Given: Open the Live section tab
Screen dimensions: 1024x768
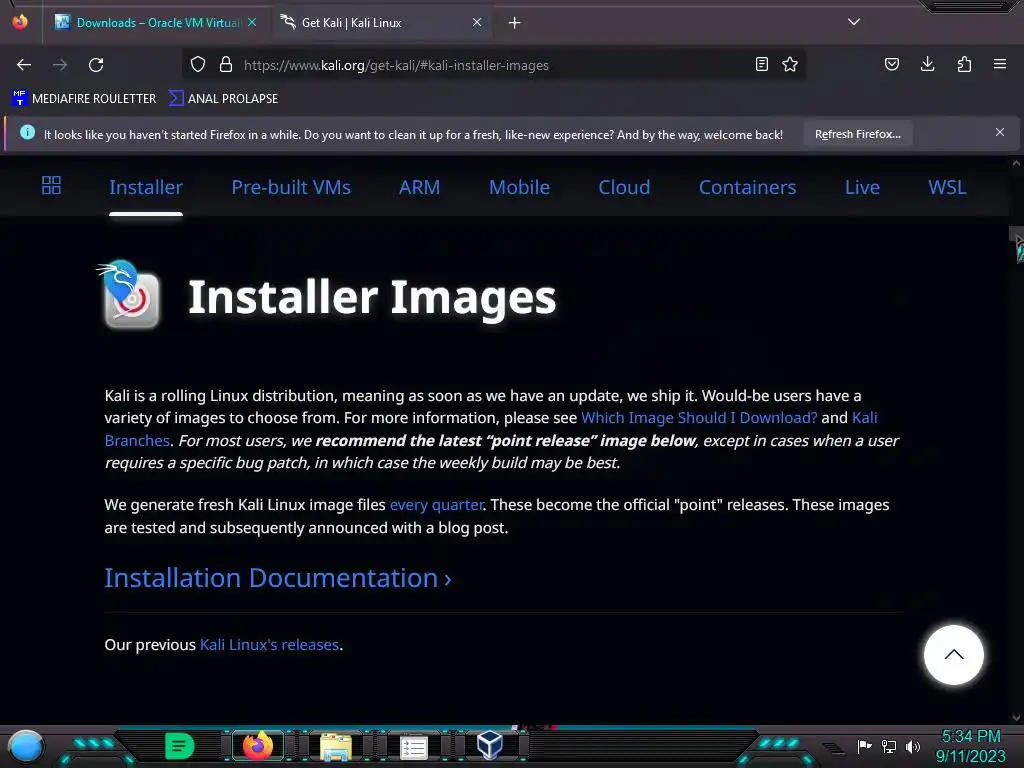Looking at the screenshot, I should [862, 187].
